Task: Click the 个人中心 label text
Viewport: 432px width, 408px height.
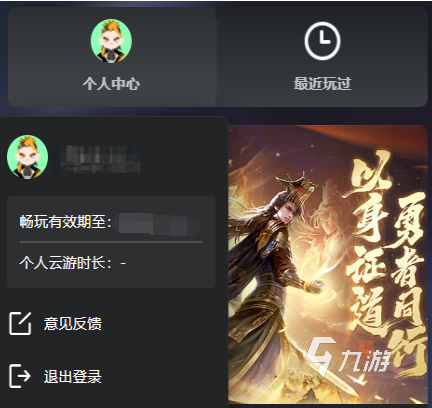Action: click(111, 83)
